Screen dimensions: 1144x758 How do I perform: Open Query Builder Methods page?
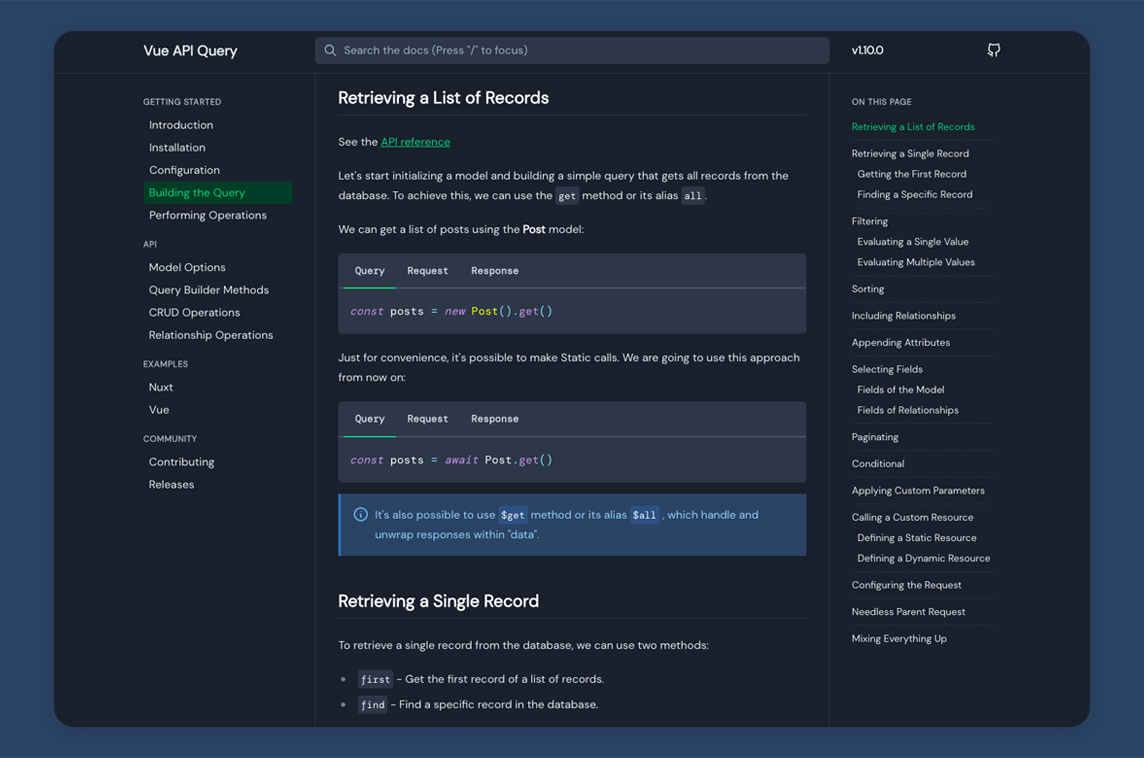tap(209, 290)
